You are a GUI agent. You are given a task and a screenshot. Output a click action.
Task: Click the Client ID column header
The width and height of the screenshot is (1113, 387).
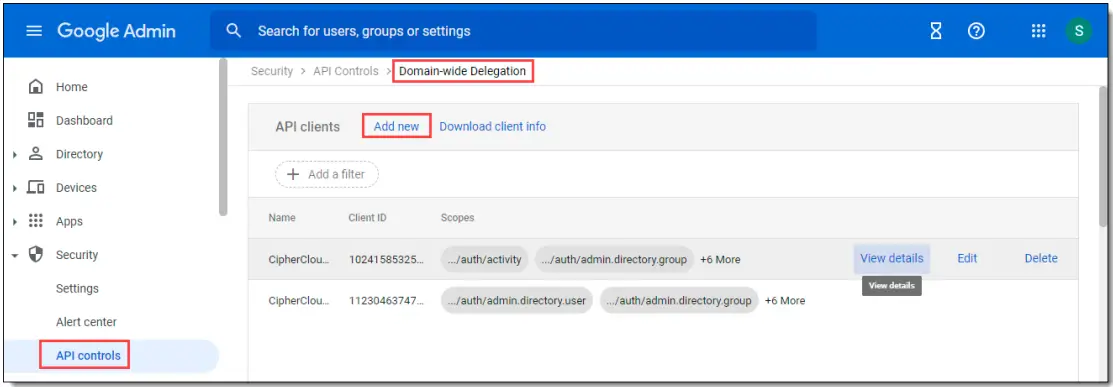pos(367,217)
